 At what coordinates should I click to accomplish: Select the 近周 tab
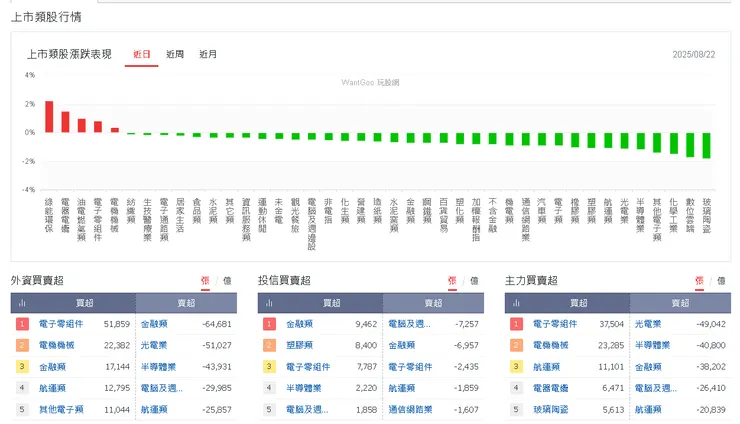(x=175, y=54)
